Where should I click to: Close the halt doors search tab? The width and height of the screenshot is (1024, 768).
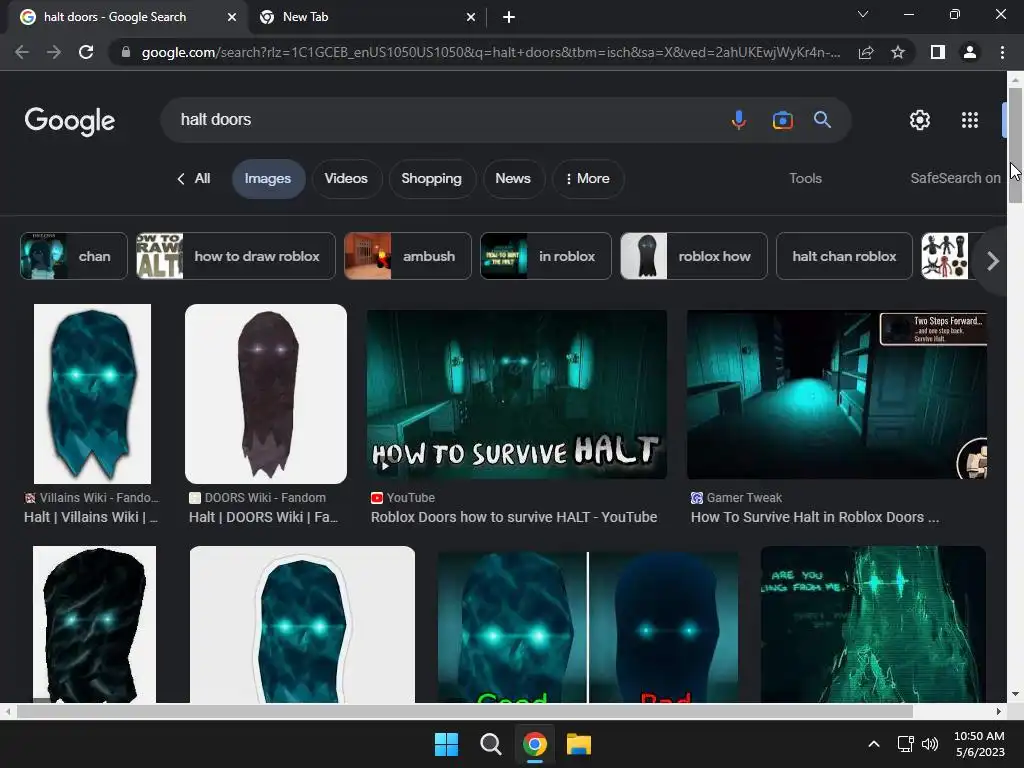(232, 17)
